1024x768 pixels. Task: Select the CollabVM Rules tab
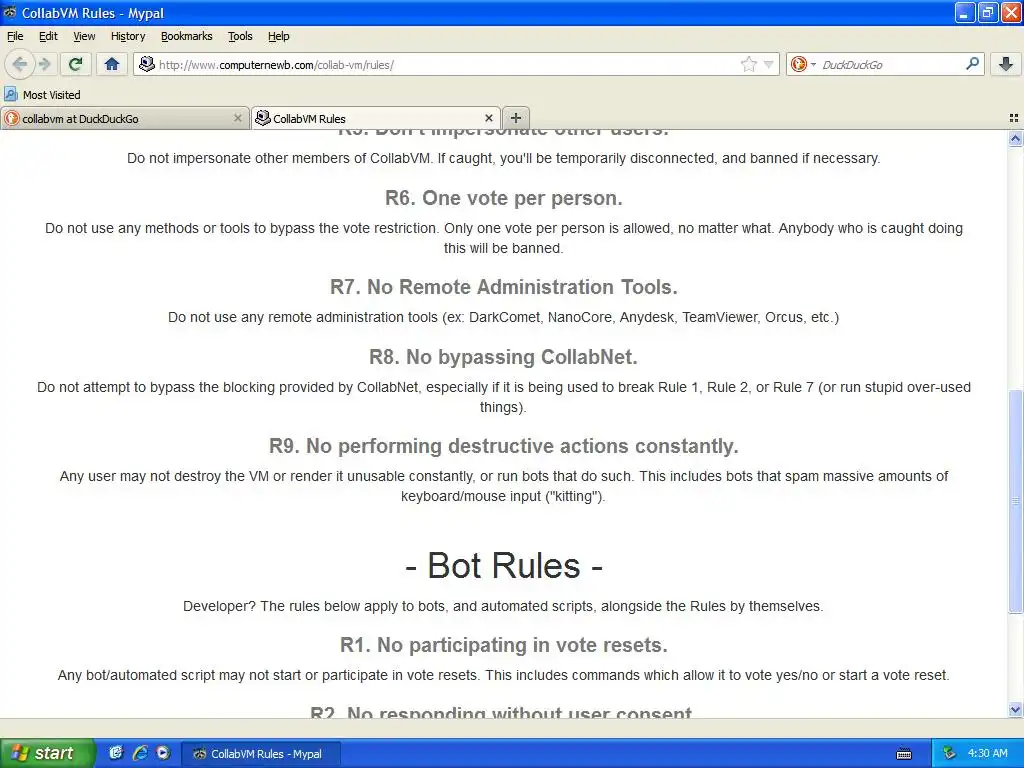tap(376, 118)
